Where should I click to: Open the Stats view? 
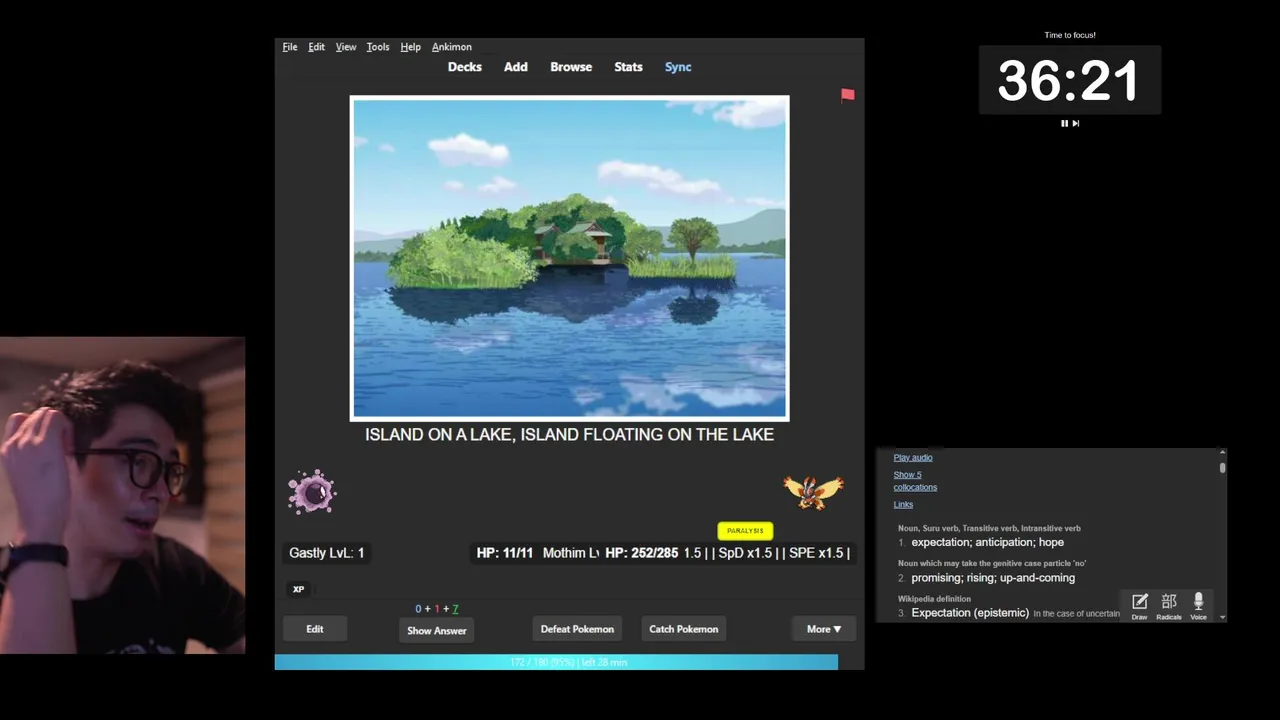tap(628, 67)
